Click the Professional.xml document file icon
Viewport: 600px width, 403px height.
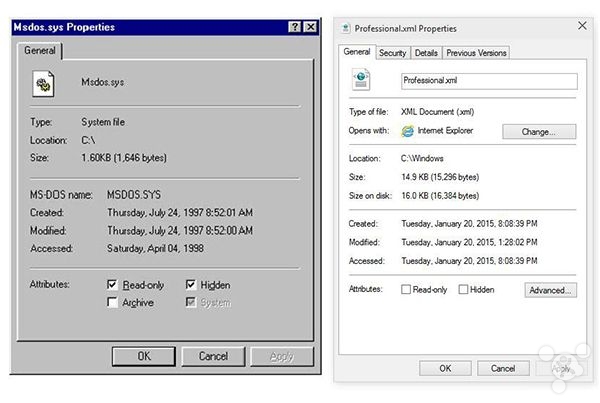coord(361,79)
